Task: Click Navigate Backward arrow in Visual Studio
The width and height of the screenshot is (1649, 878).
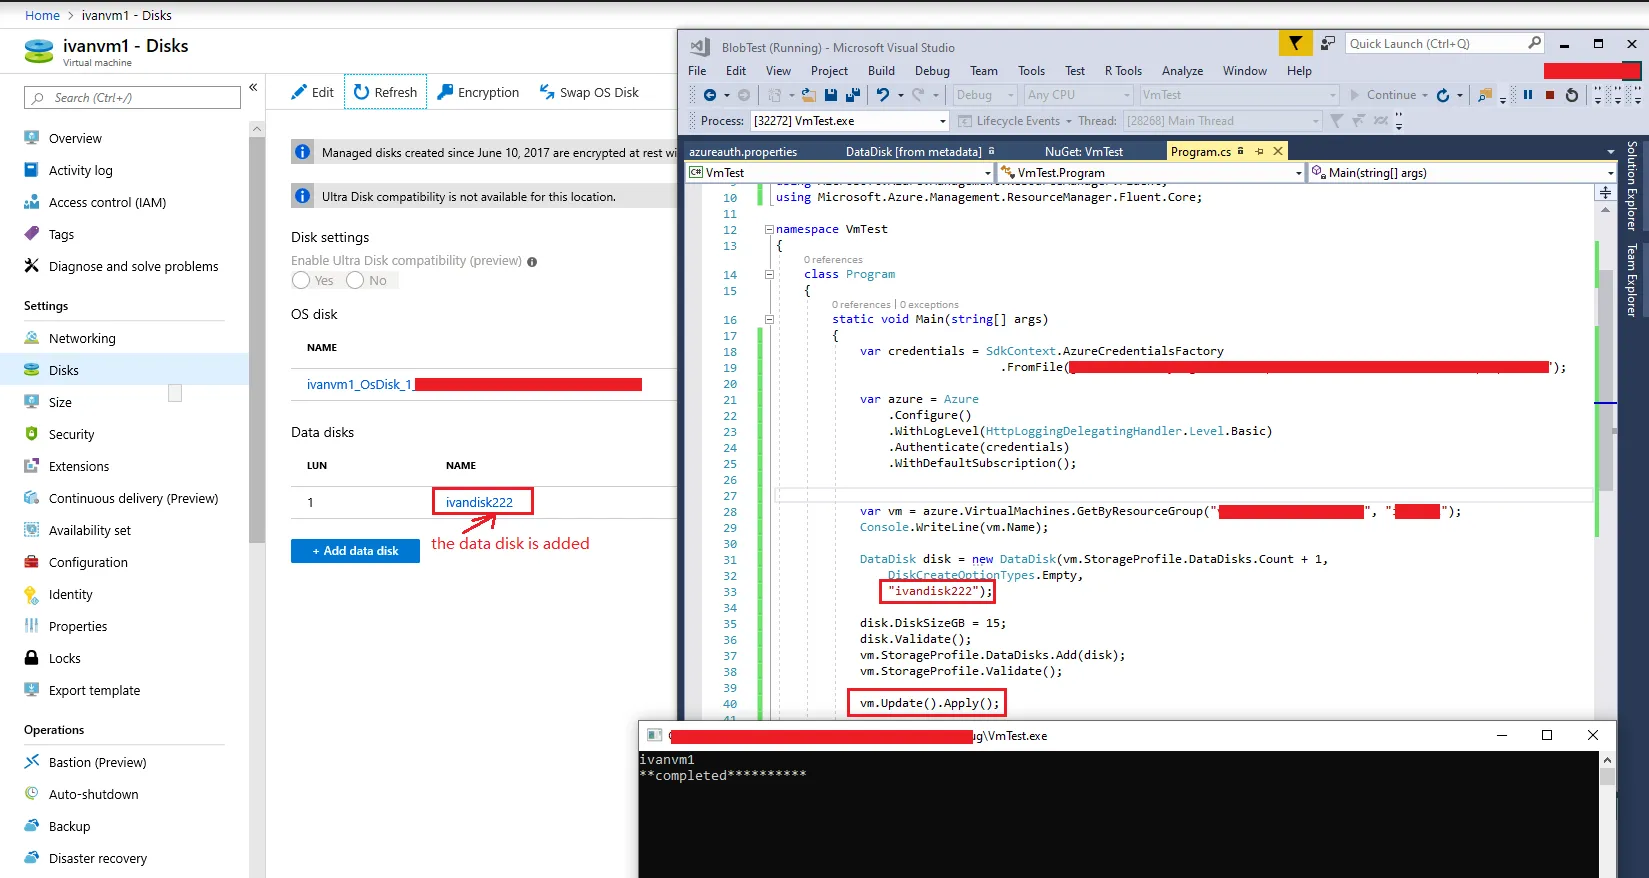Action: point(710,95)
